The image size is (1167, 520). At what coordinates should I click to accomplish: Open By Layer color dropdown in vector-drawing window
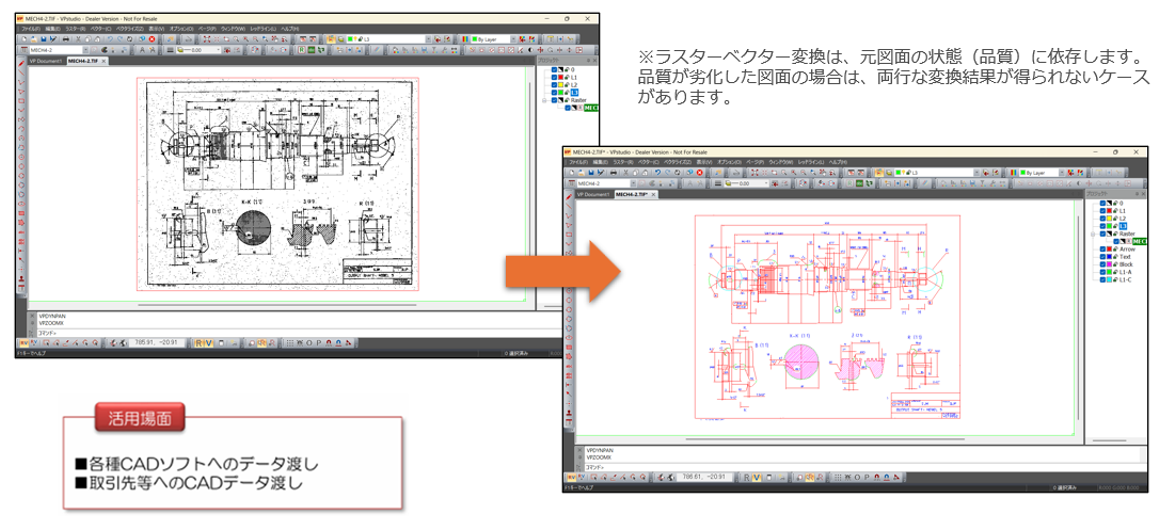[1061, 173]
